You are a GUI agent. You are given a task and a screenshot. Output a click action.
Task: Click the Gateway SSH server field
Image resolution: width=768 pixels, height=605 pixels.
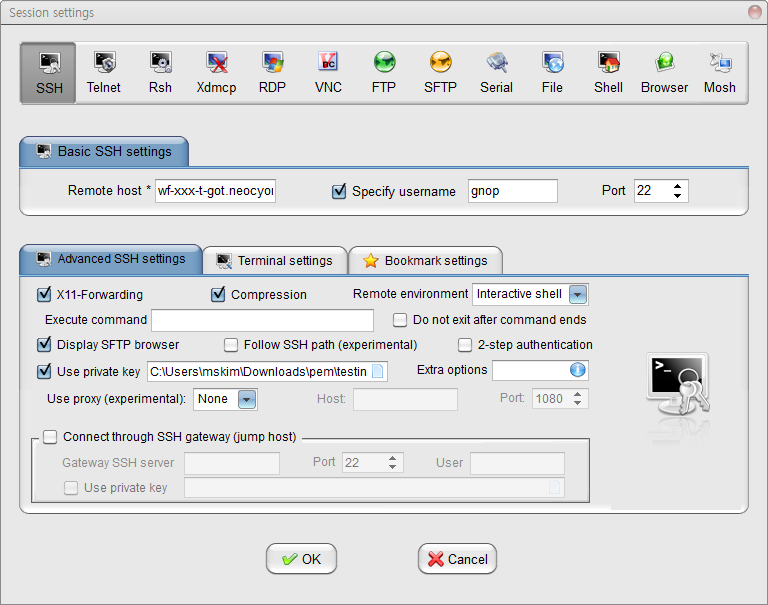[x=232, y=463]
